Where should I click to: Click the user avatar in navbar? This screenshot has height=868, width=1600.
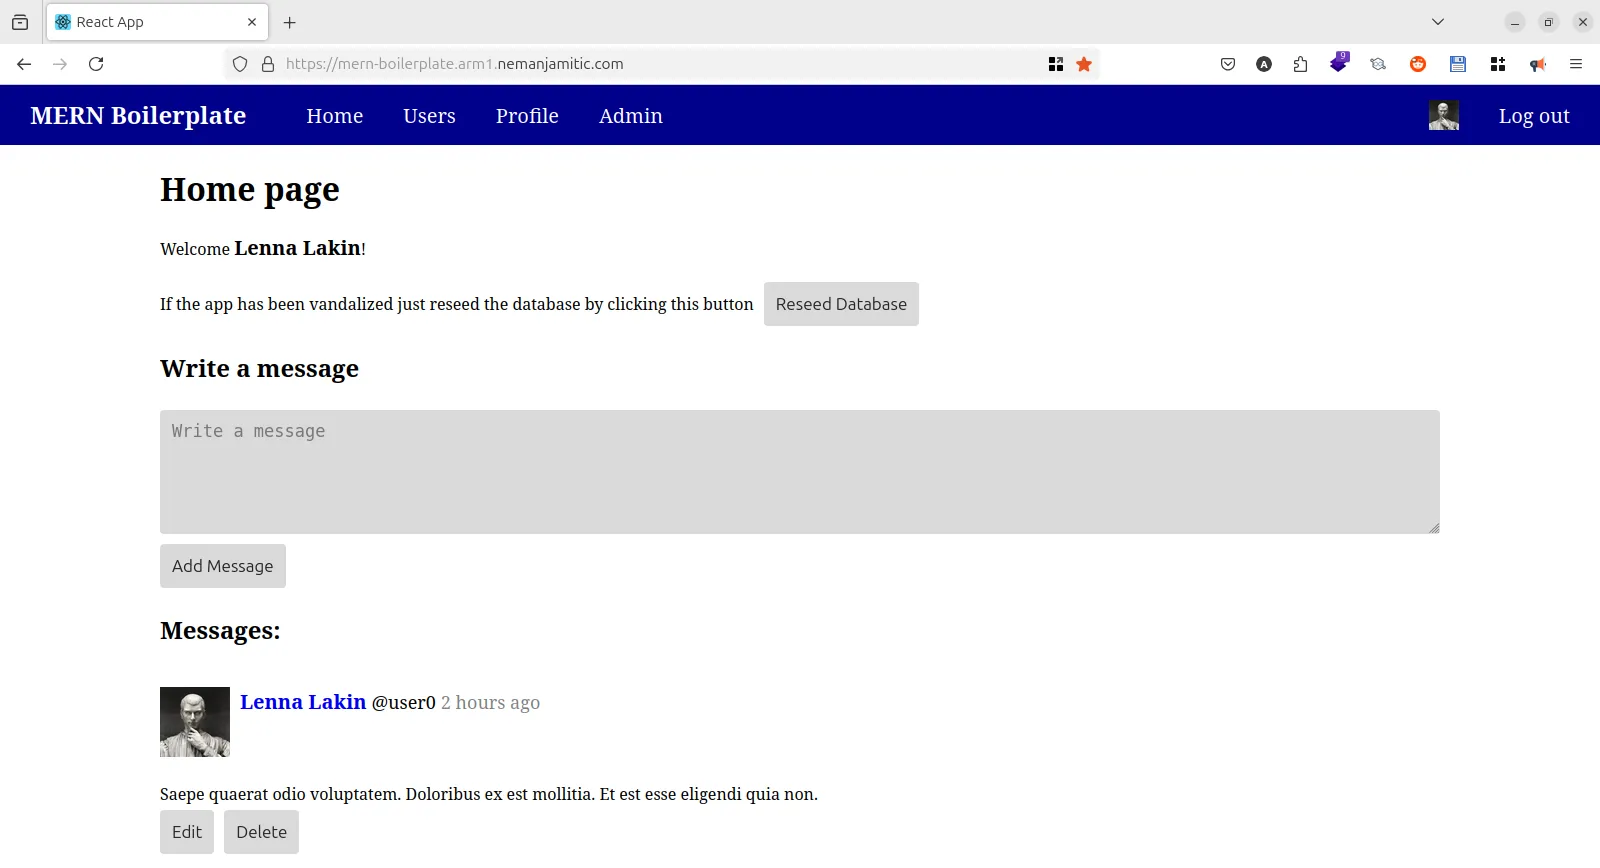pyautogui.click(x=1443, y=116)
